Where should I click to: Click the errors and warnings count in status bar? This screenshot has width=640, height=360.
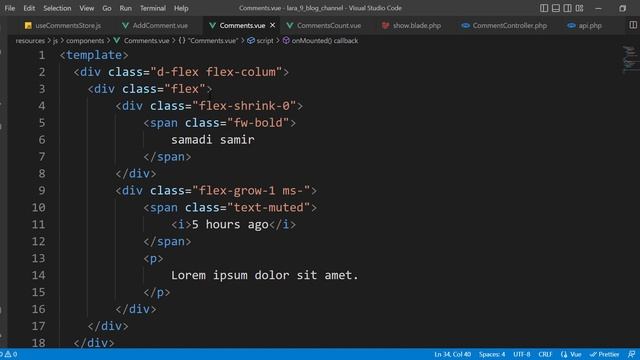point(9,354)
